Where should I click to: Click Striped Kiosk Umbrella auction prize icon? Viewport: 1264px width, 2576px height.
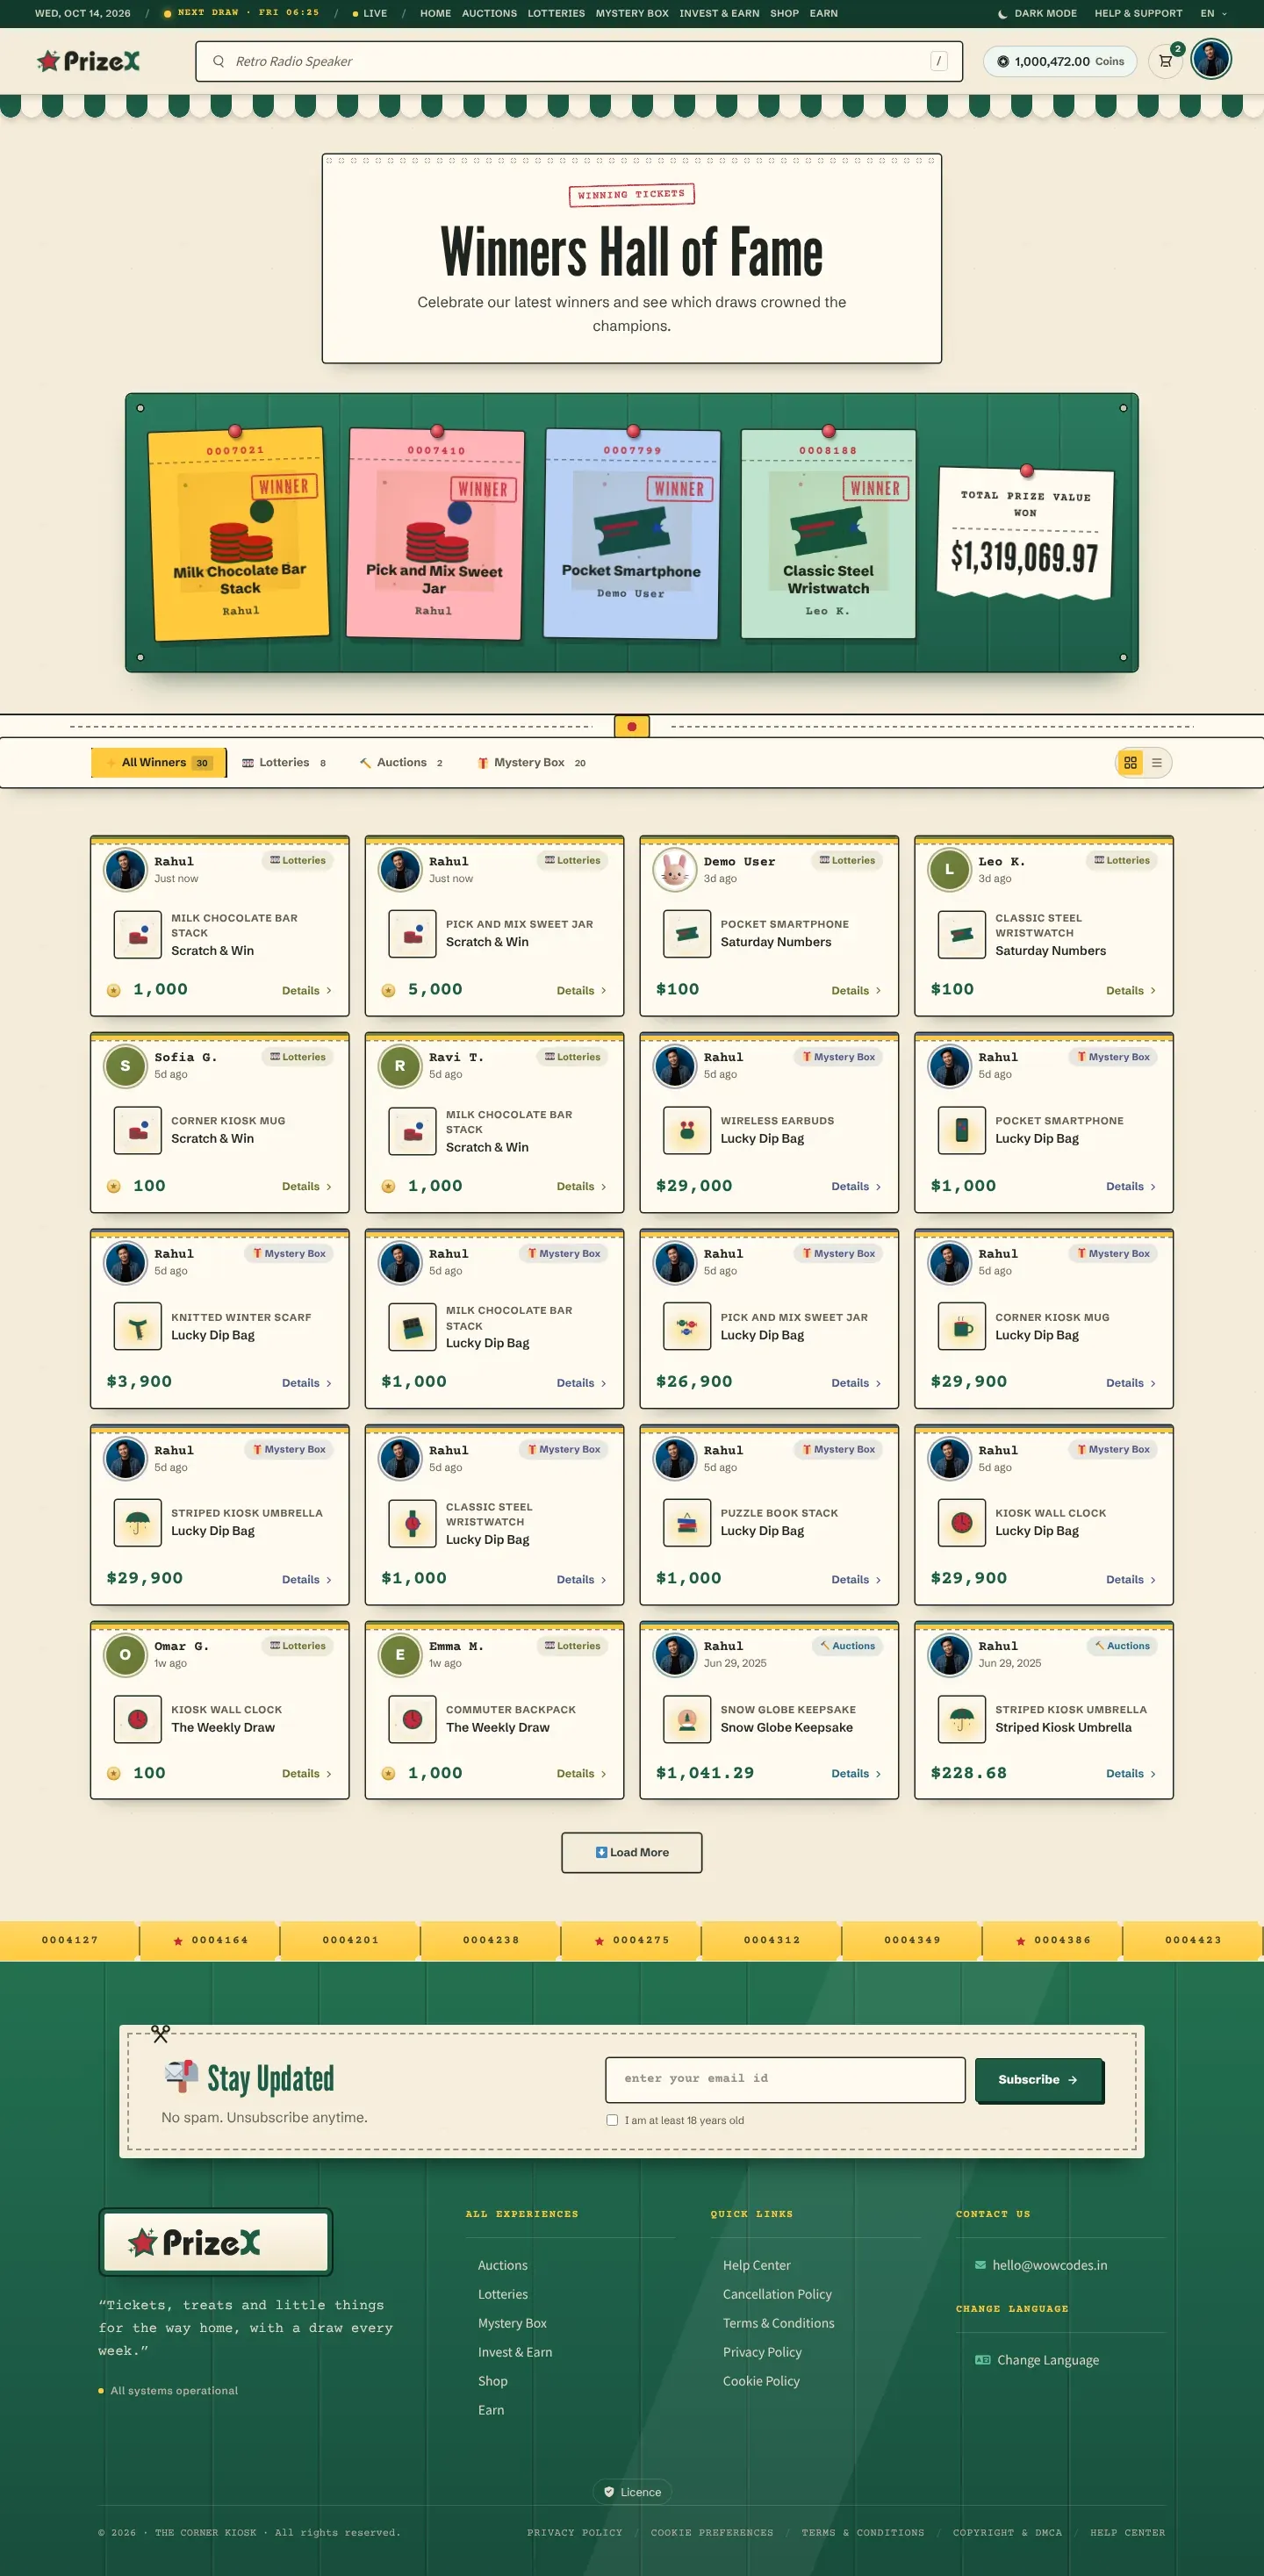[x=962, y=1719]
